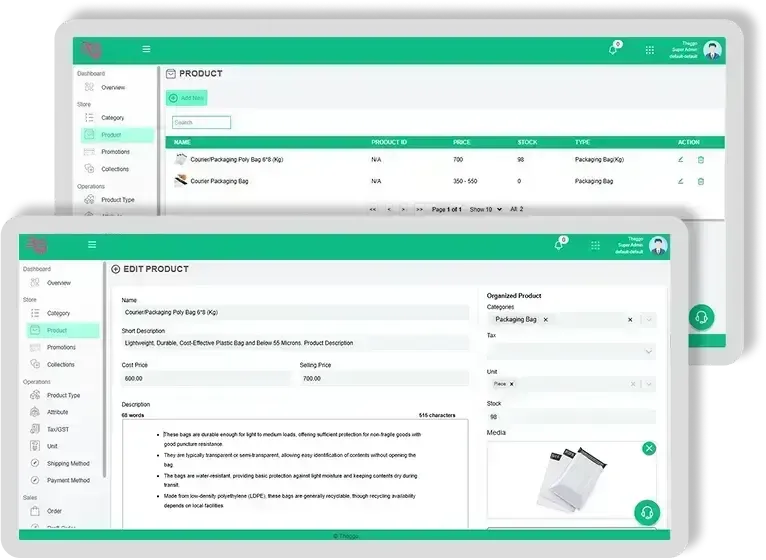Open Product Type in Edit Product sidebar

[63, 395]
